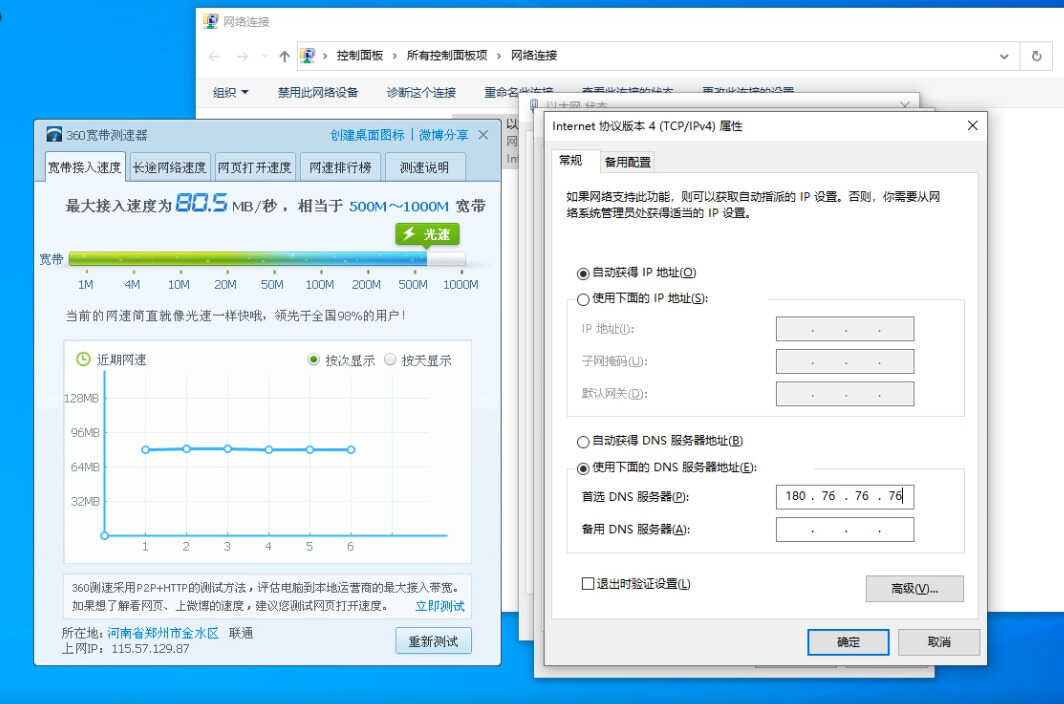
Task: Click the 高级(V)... button
Action: pyautogui.click(x=914, y=589)
